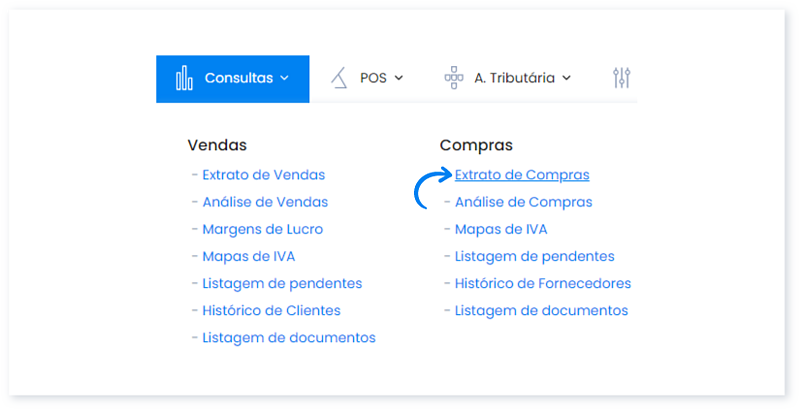Open the settings sliders icon
The image size is (800, 410).
pos(622,78)
